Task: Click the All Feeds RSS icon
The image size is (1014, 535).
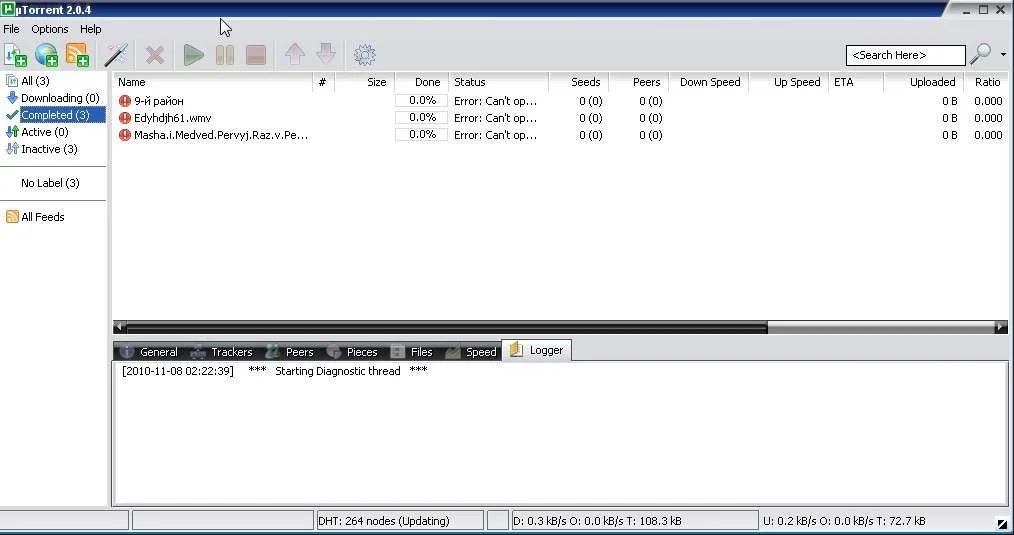Action: [x=12, y=217]
